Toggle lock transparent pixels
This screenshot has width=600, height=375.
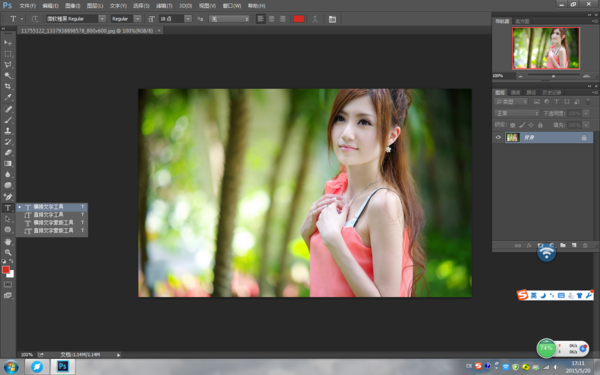[x=513, y=125]
